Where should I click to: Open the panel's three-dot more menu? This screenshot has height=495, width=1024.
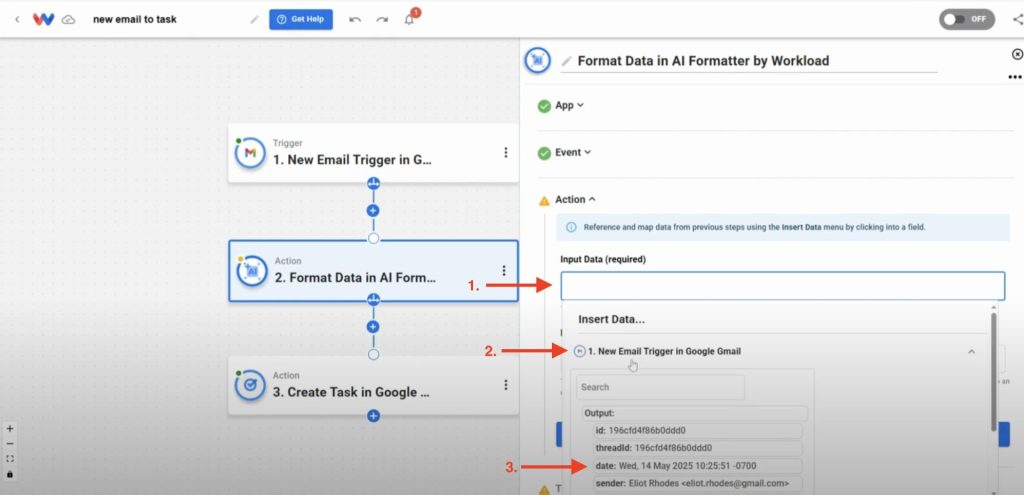[1014, 77]
